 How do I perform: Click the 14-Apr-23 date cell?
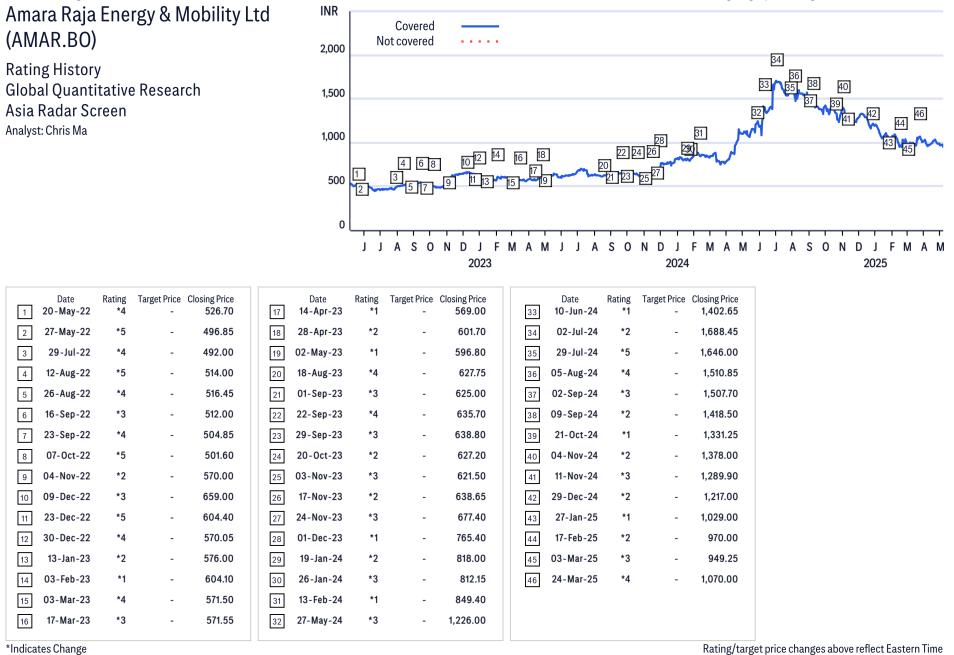321,311
